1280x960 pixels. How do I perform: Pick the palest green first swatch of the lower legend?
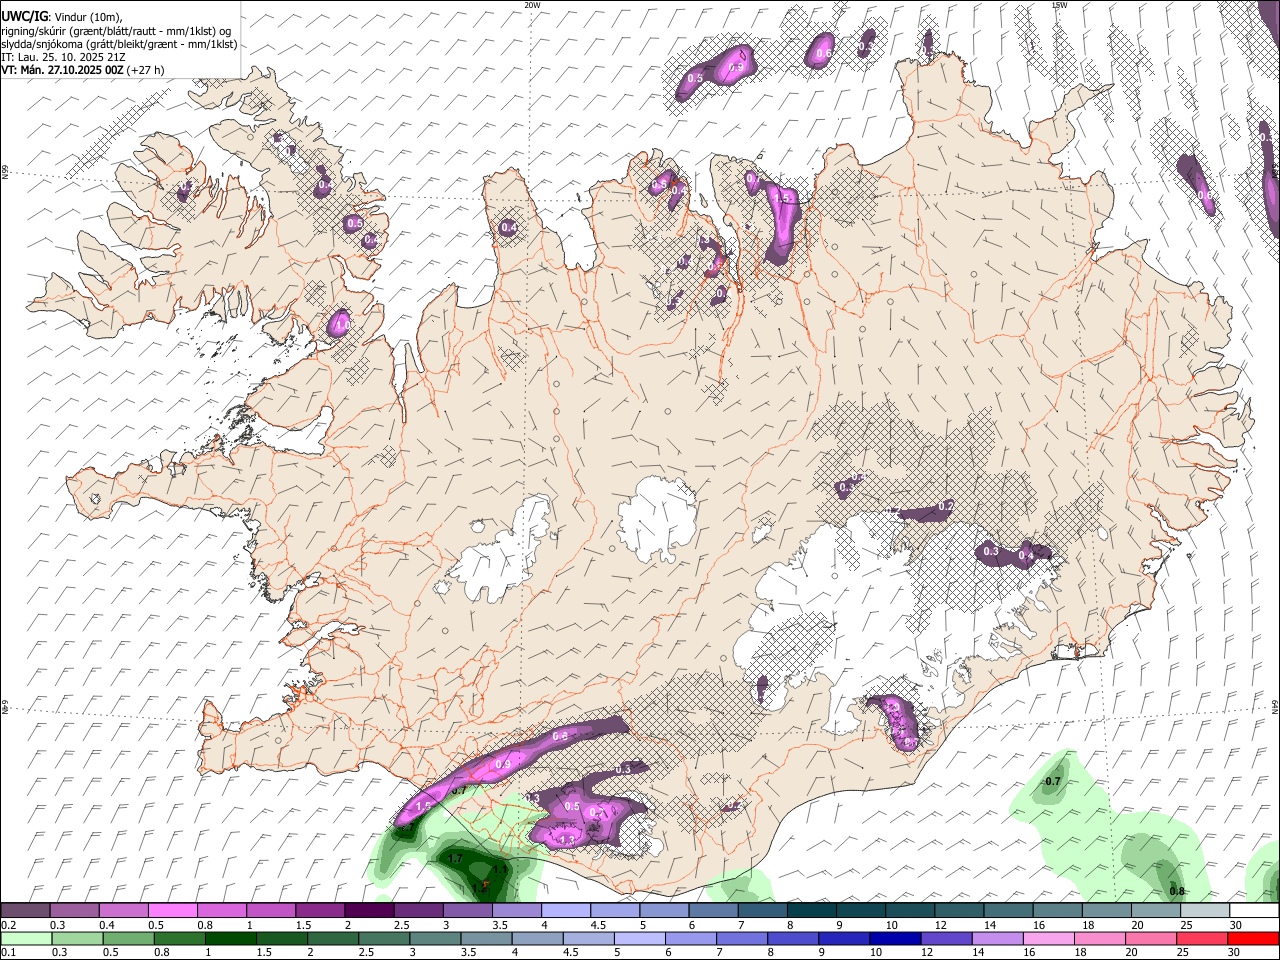pyautogui.click(x=25, y=939)
